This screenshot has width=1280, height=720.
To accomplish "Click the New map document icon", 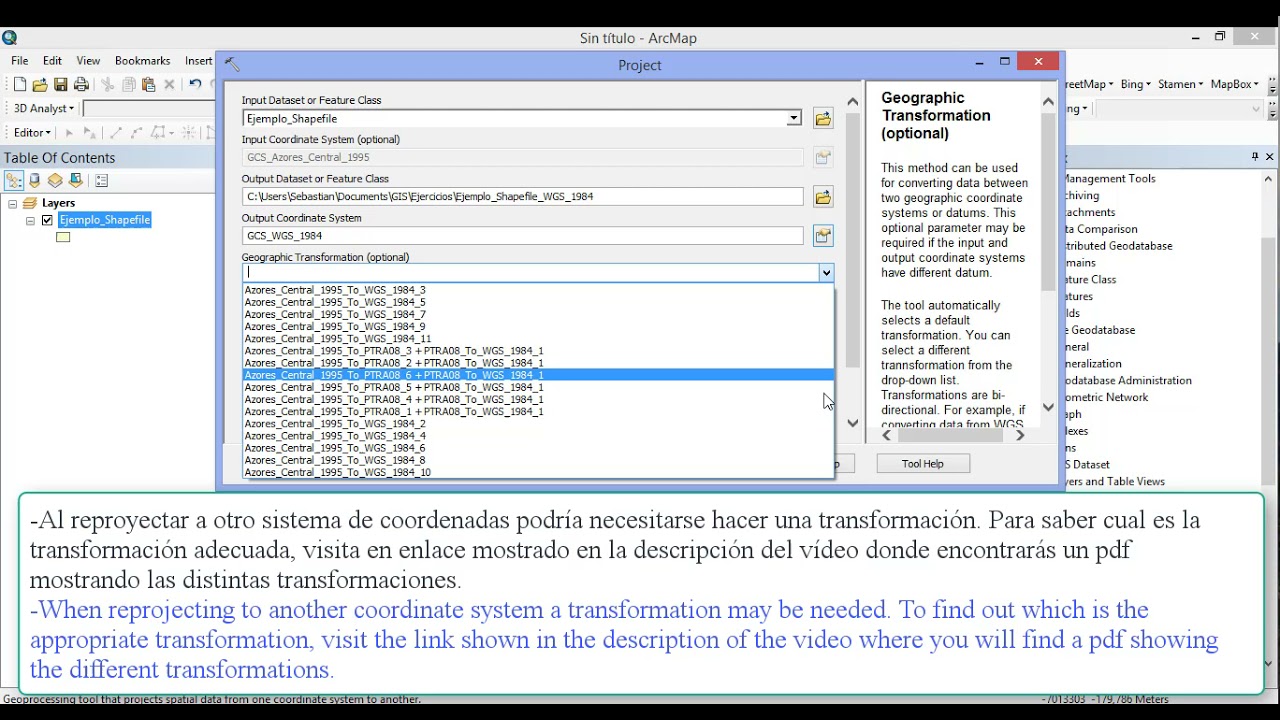I will point(19,85).
